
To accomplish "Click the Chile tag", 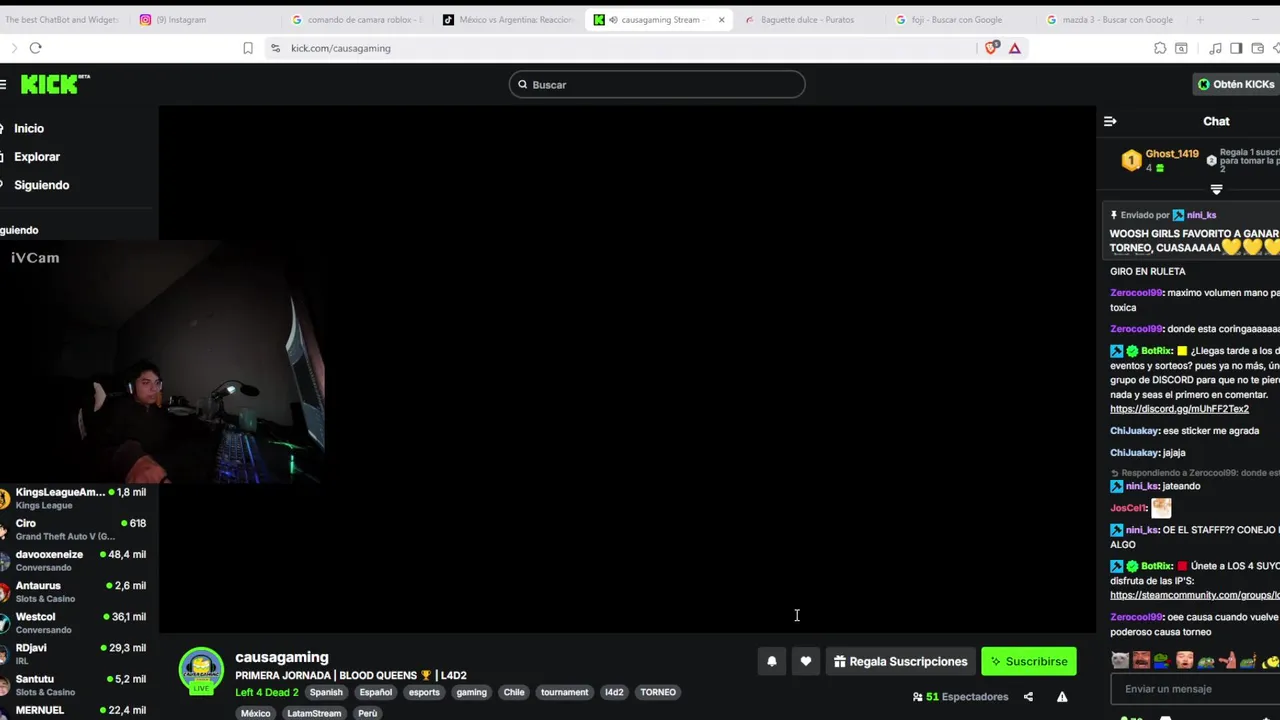I will pos(514,692).
